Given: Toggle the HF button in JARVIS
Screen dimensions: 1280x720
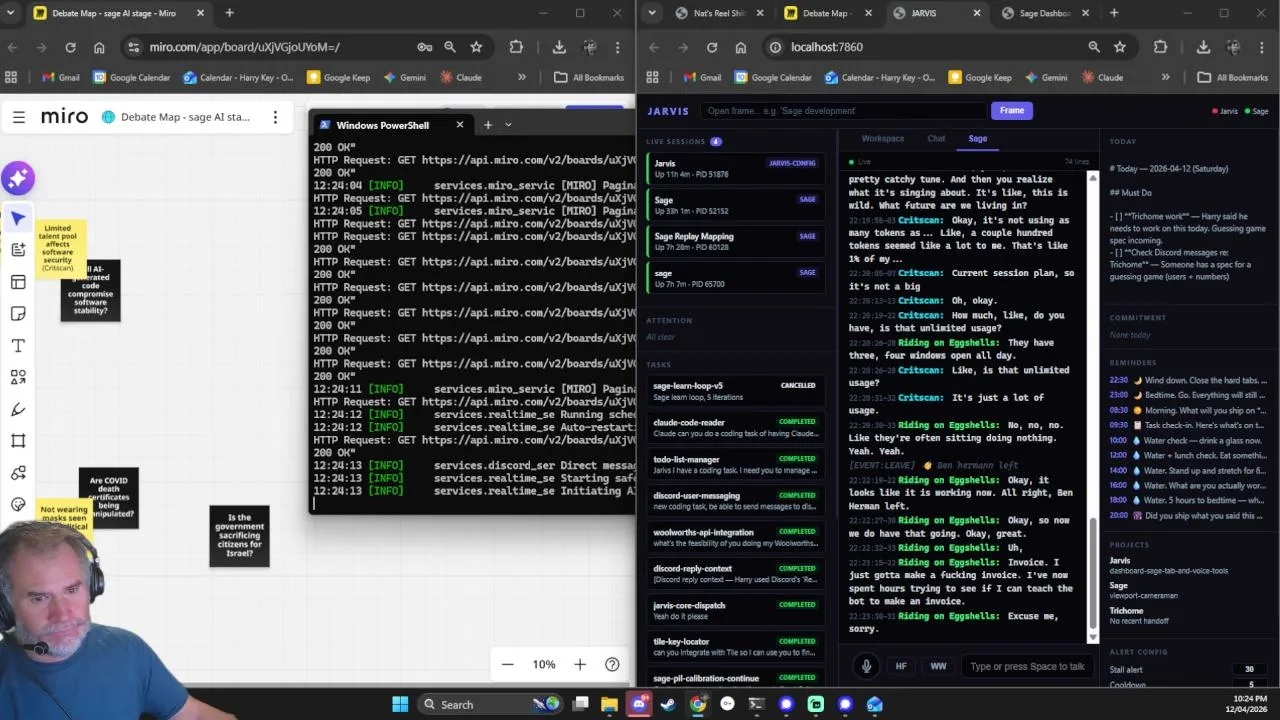Looking at the screenshot, I should coord(901,666).
